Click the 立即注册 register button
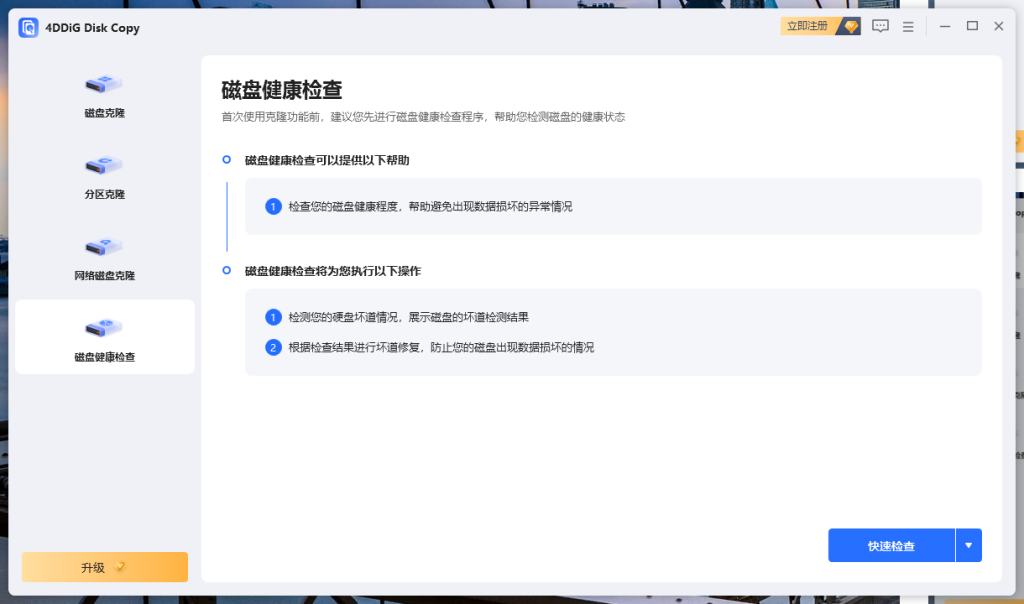This screenshot has width=1024, height=604. (808, 27)
